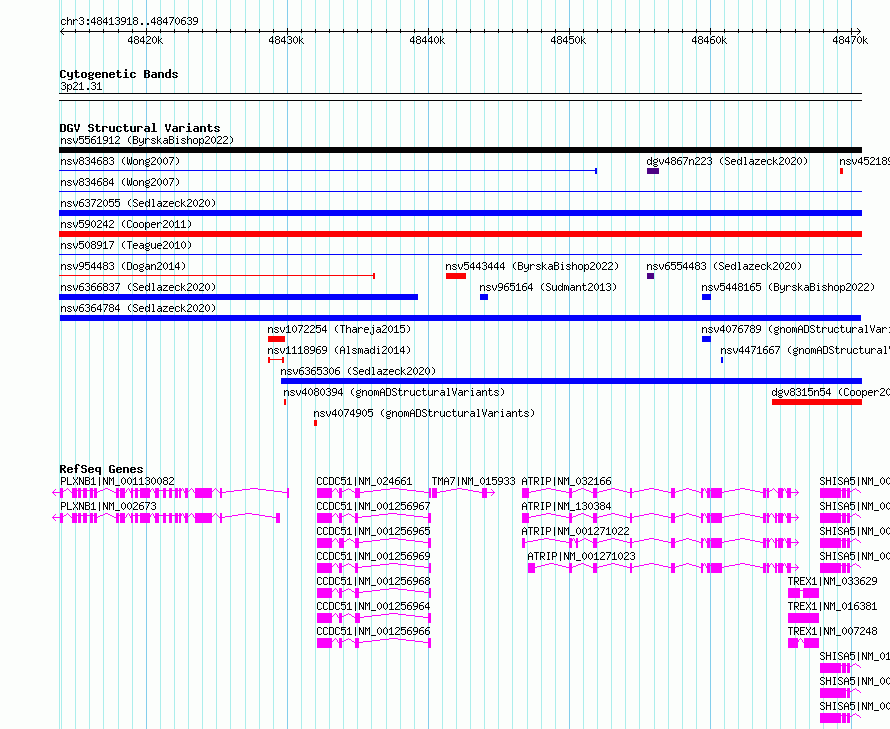Click the nsv6372055 blue variant bar
890x729 pixels.
coord(460,213)
